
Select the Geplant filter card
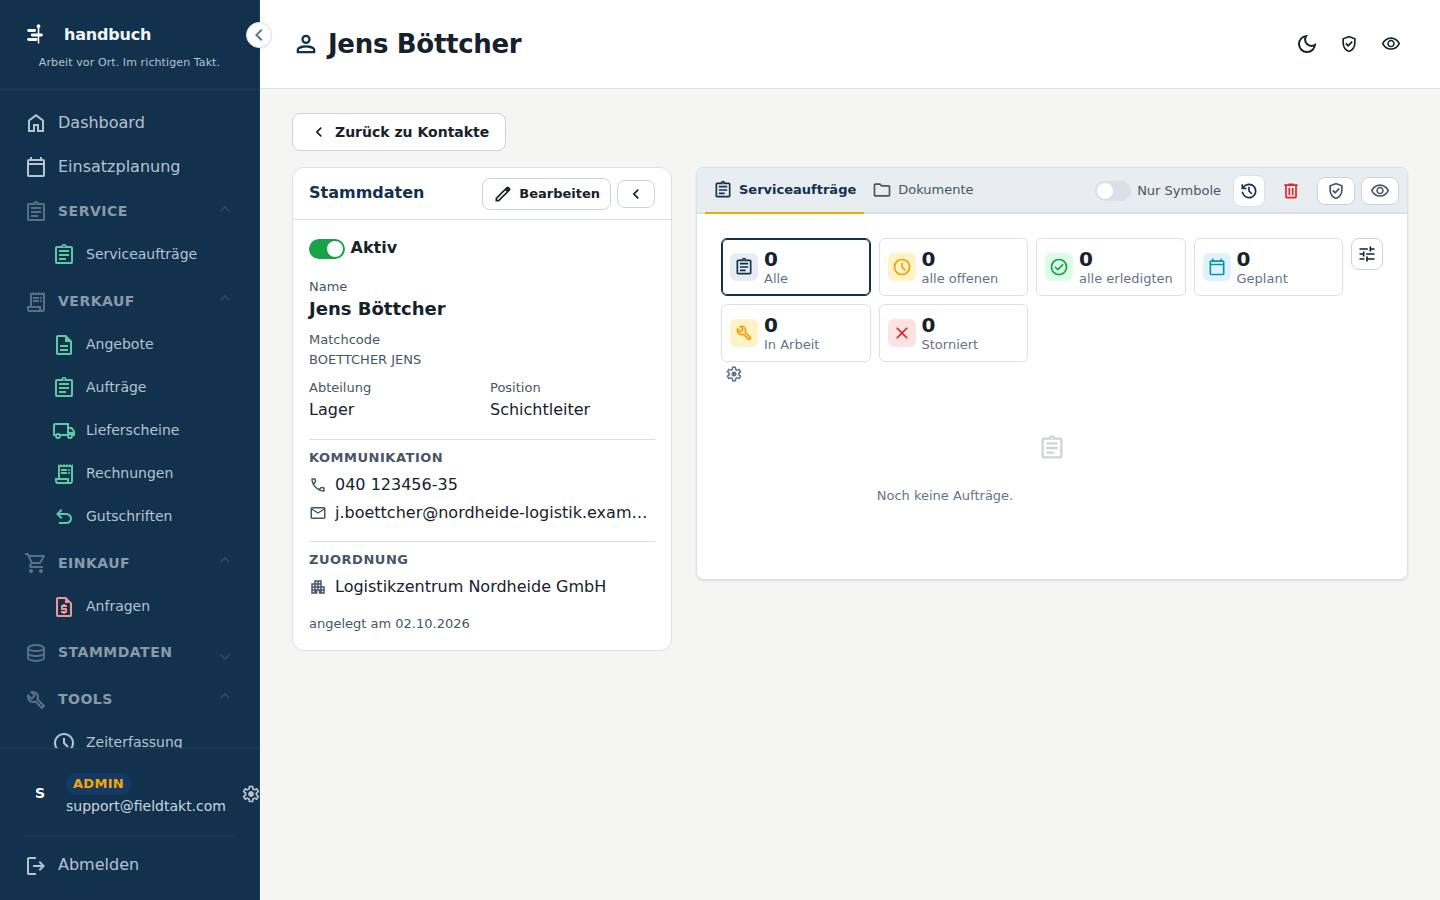point(1268,267)
